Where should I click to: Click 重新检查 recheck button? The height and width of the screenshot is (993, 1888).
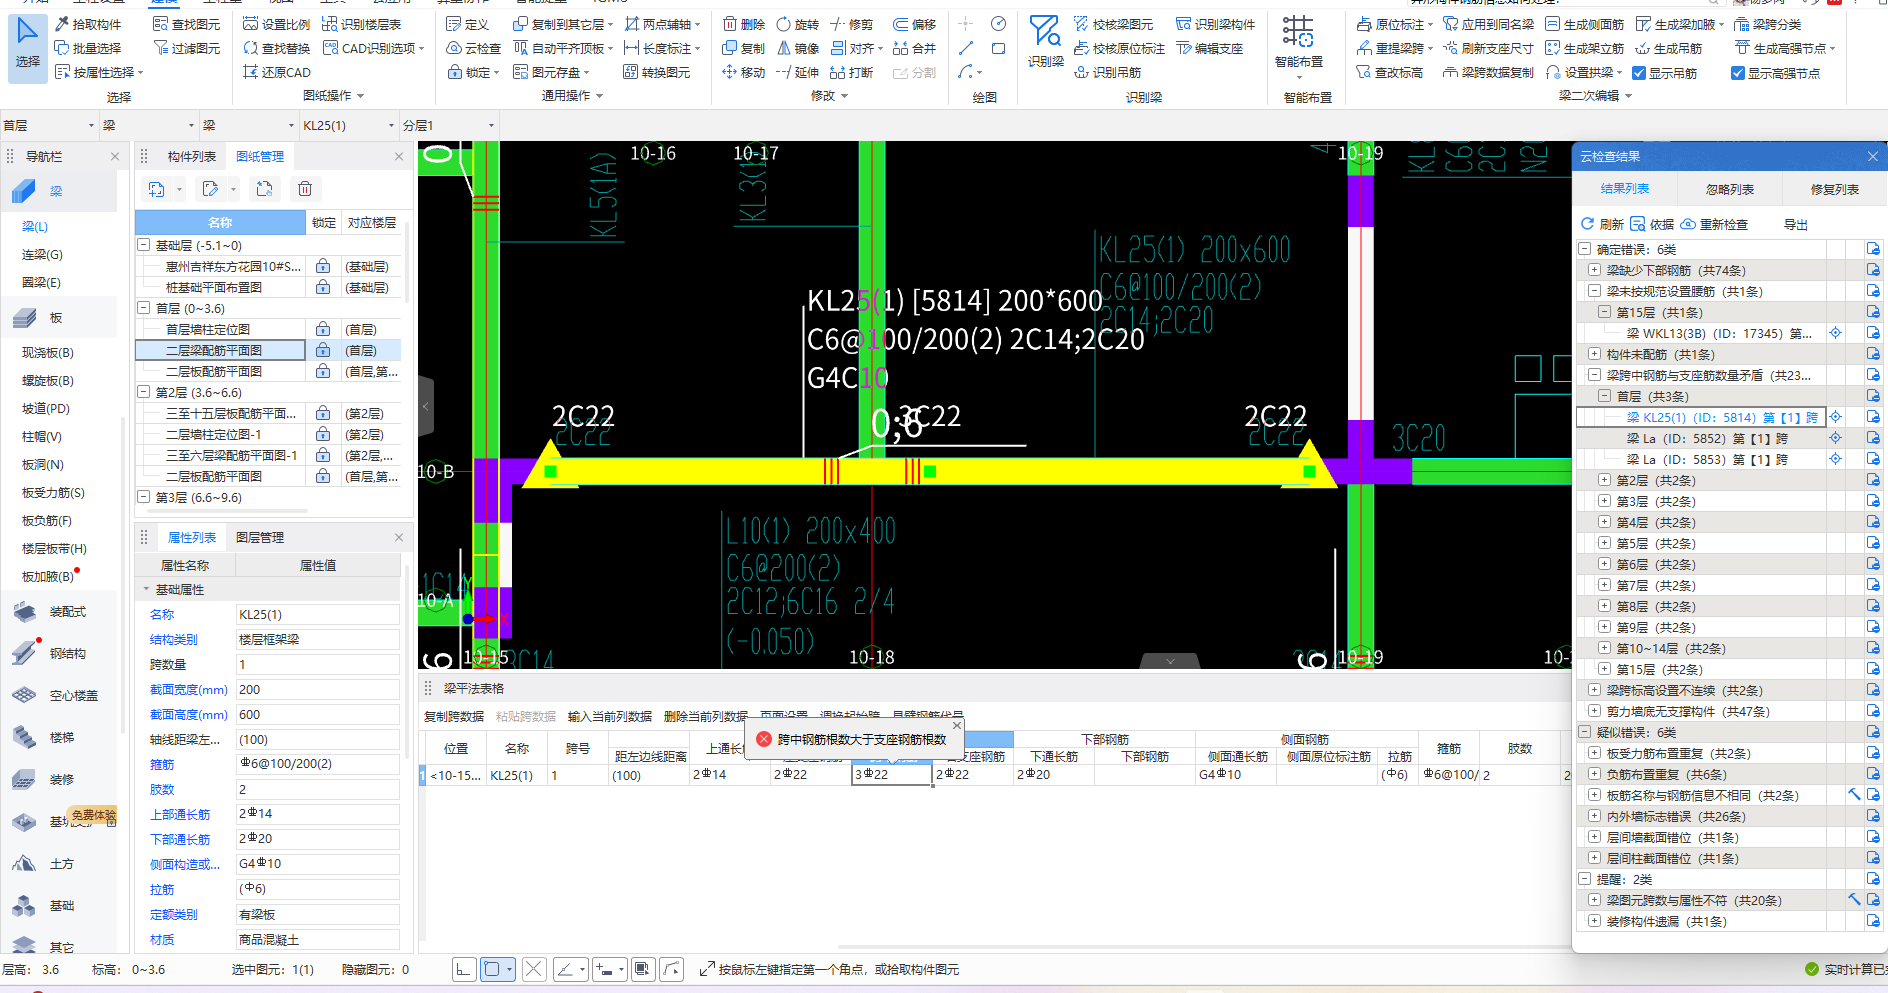tap(1714, 224)
